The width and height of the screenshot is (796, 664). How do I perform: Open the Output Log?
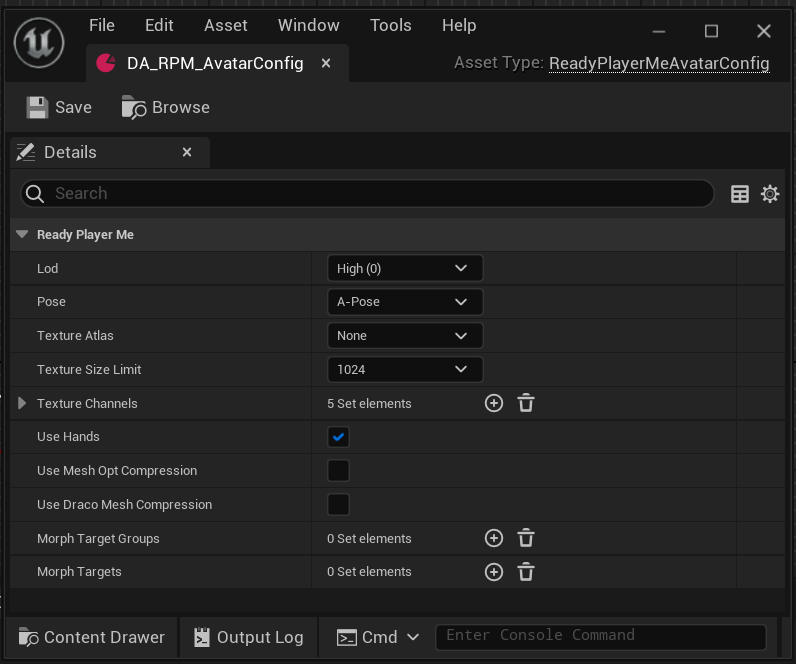(x=249, y=638)
